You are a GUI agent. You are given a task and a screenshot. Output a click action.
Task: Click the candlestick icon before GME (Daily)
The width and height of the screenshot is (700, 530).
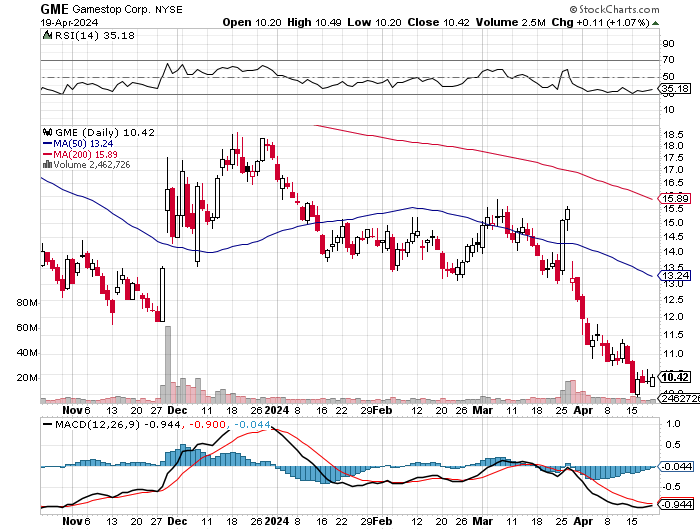47,132
